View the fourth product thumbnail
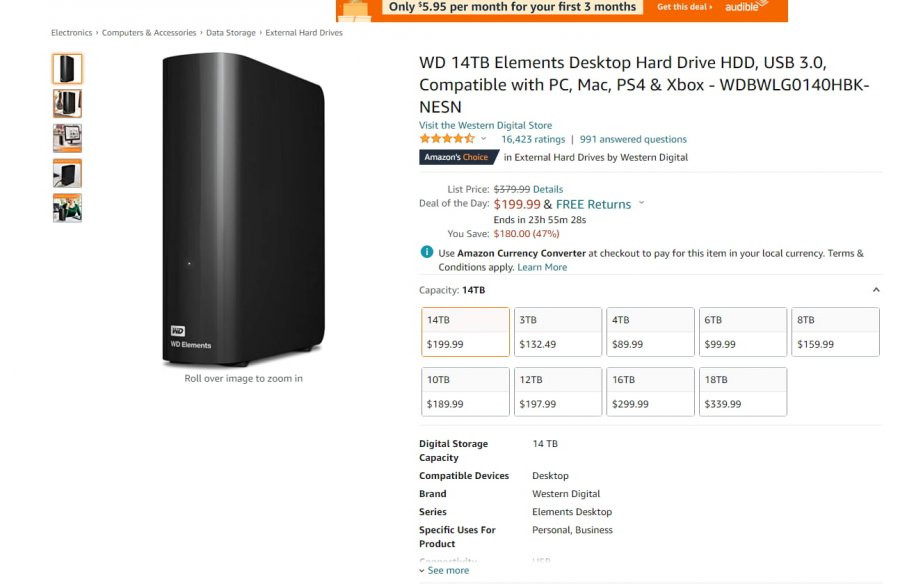The height and width of the screenshot is (584, 900). click(x=67, y=173)
